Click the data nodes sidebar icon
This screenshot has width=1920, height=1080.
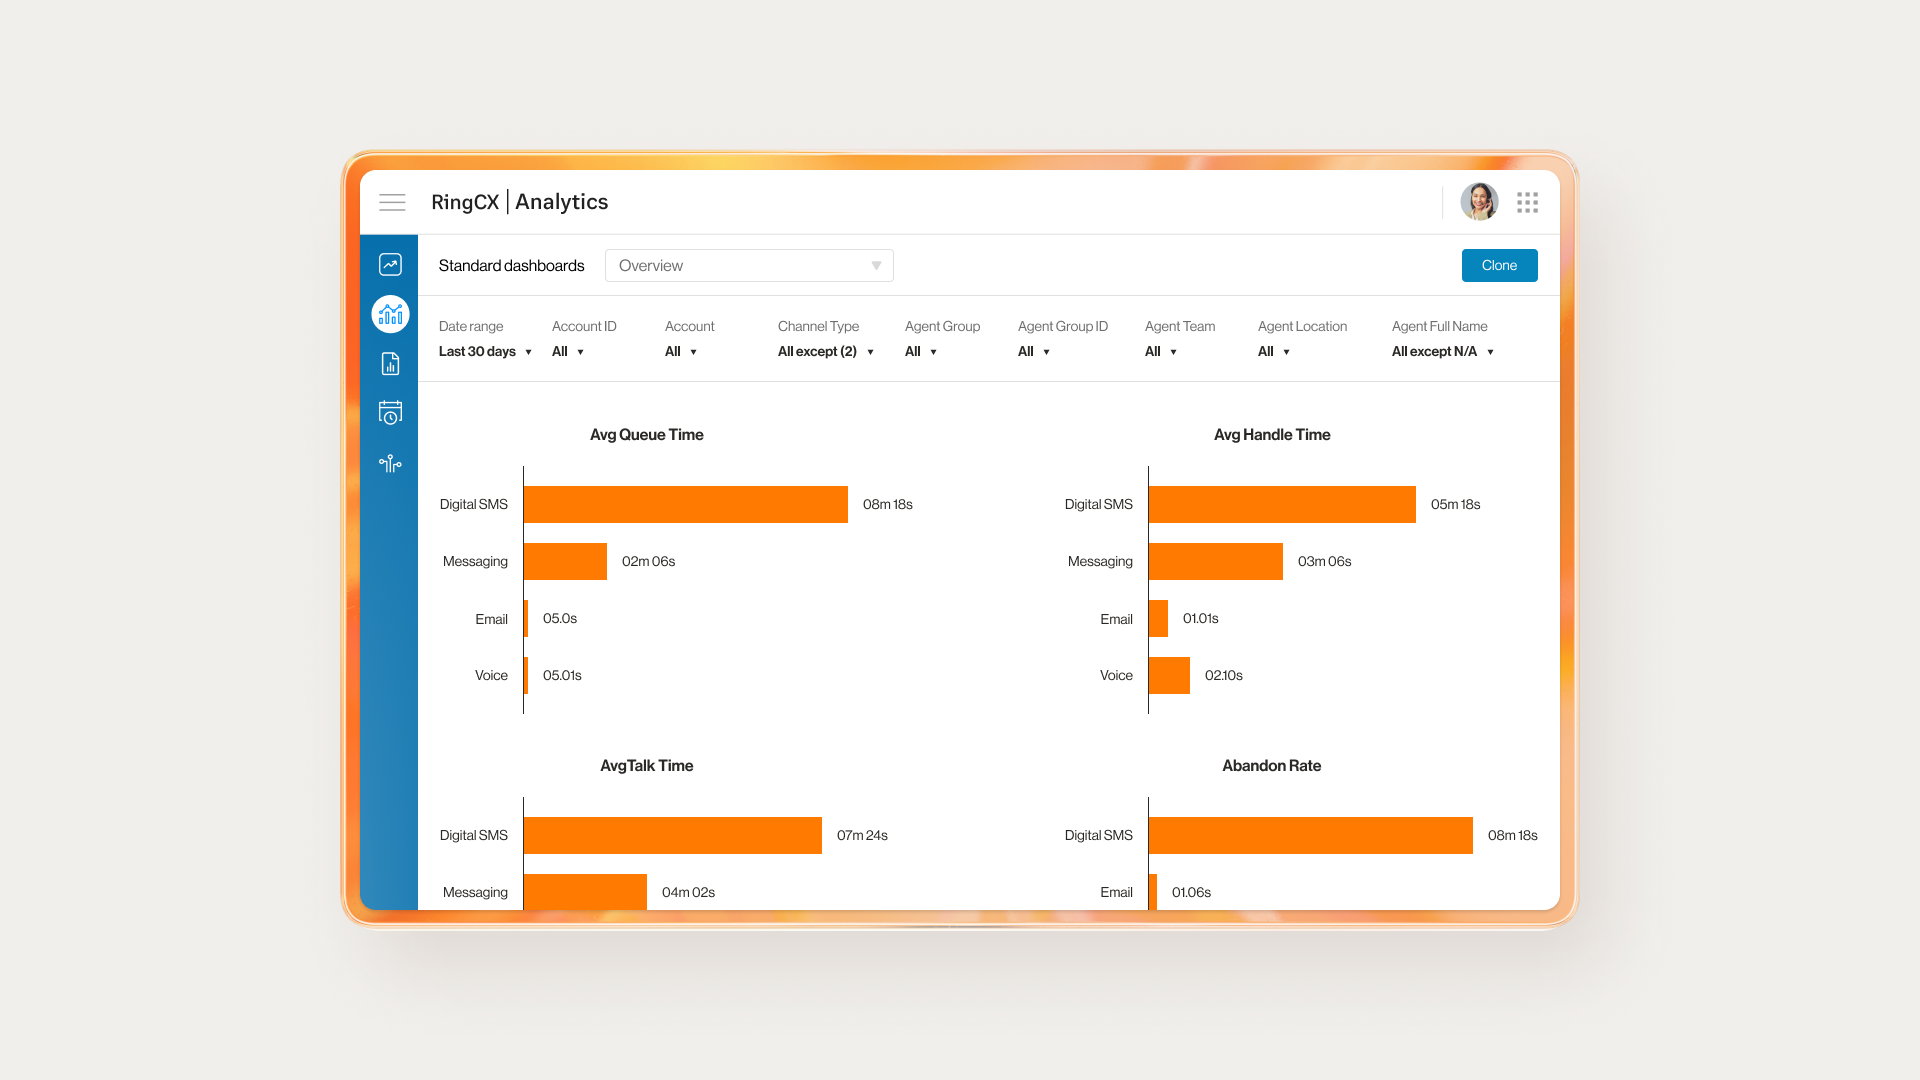coord(390,463)
